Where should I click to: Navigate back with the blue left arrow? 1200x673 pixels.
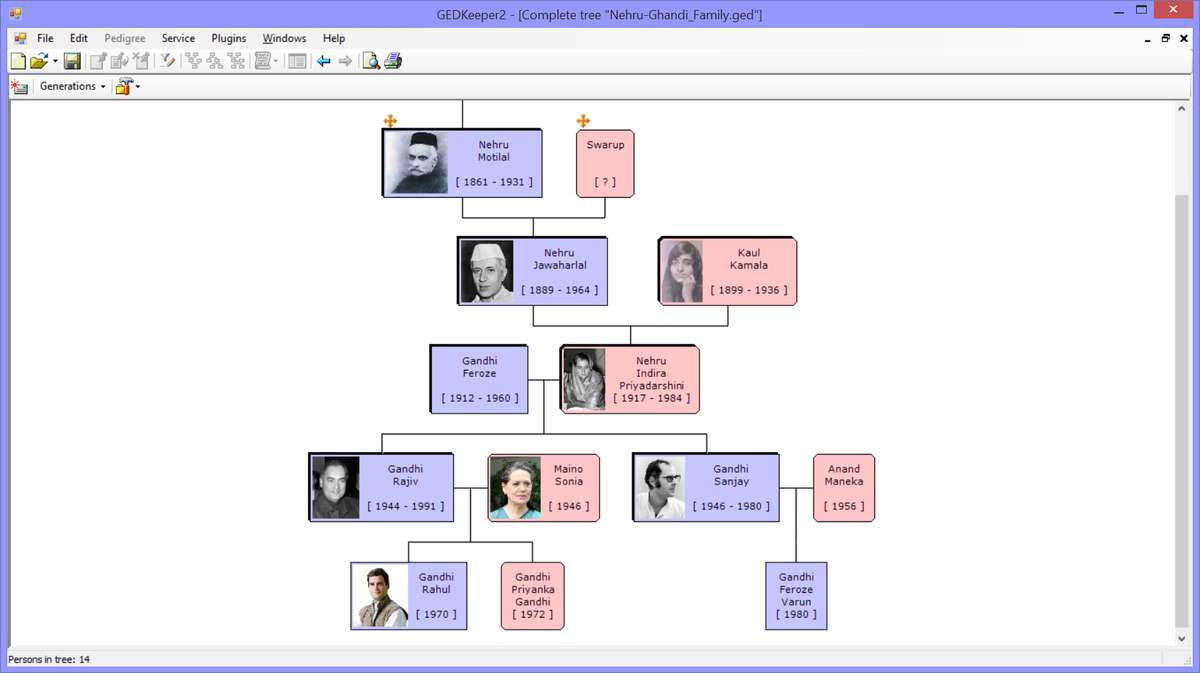(323, 62)
